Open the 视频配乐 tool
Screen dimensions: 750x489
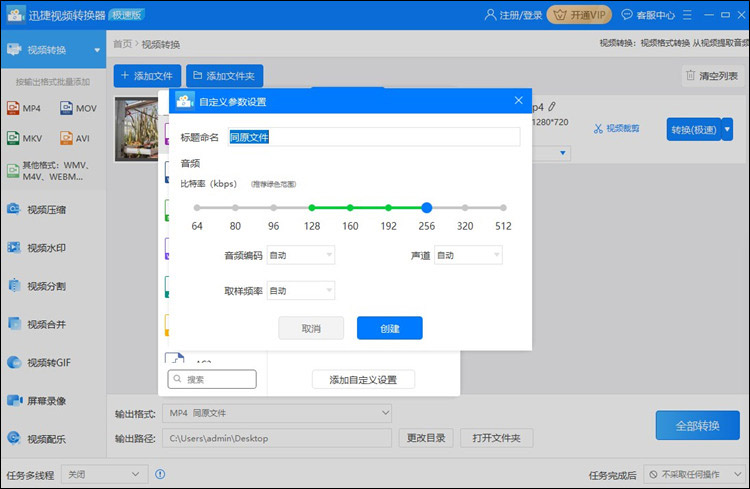click(x=37, y=439)
